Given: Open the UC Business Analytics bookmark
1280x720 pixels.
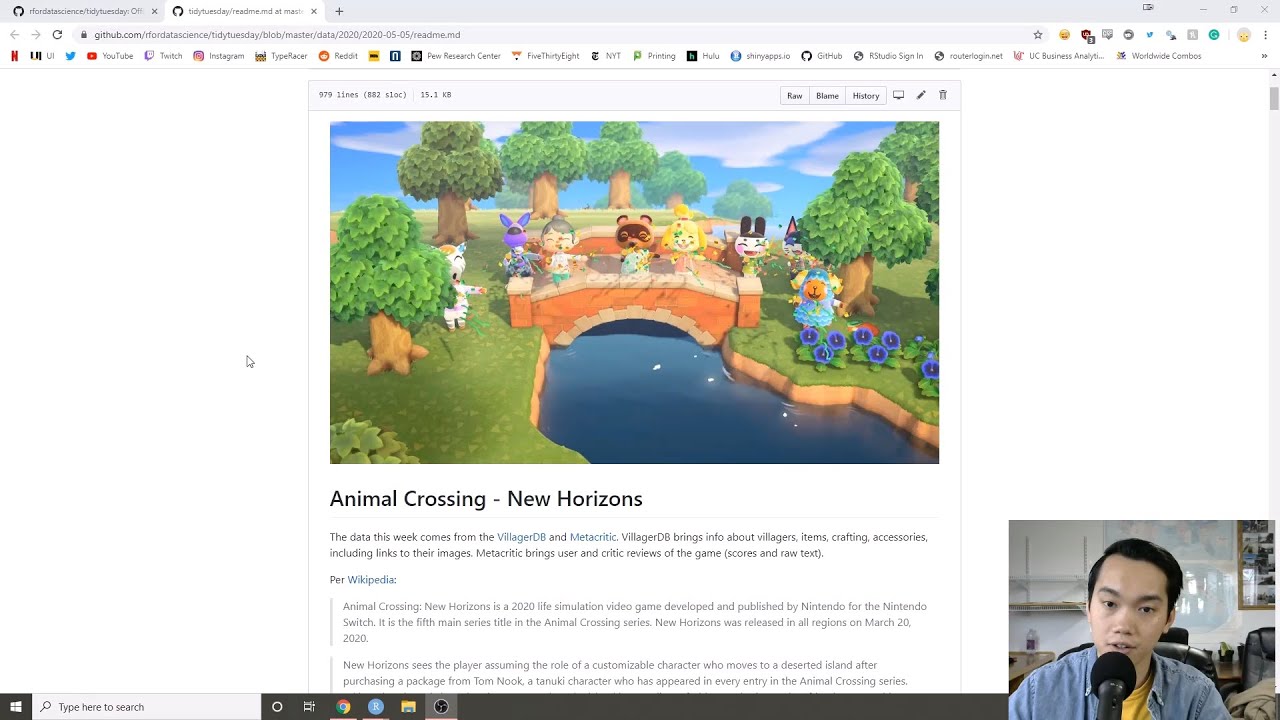Looking at the screenshot, I should click(x=1059, y=56).
